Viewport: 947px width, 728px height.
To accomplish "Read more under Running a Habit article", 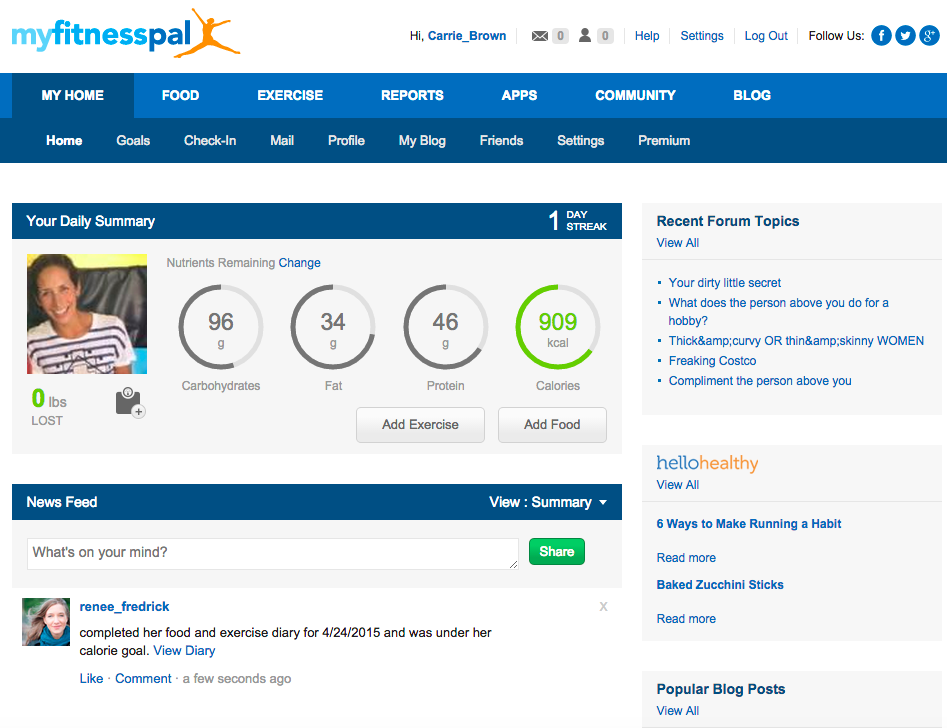I will pos(686,558).
